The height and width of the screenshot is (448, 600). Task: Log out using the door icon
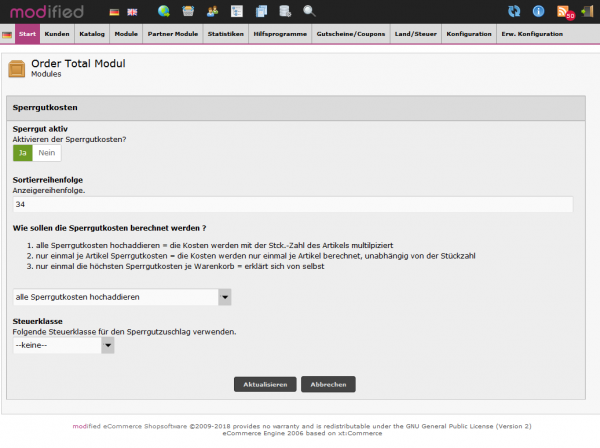click(x=588, y=12)
